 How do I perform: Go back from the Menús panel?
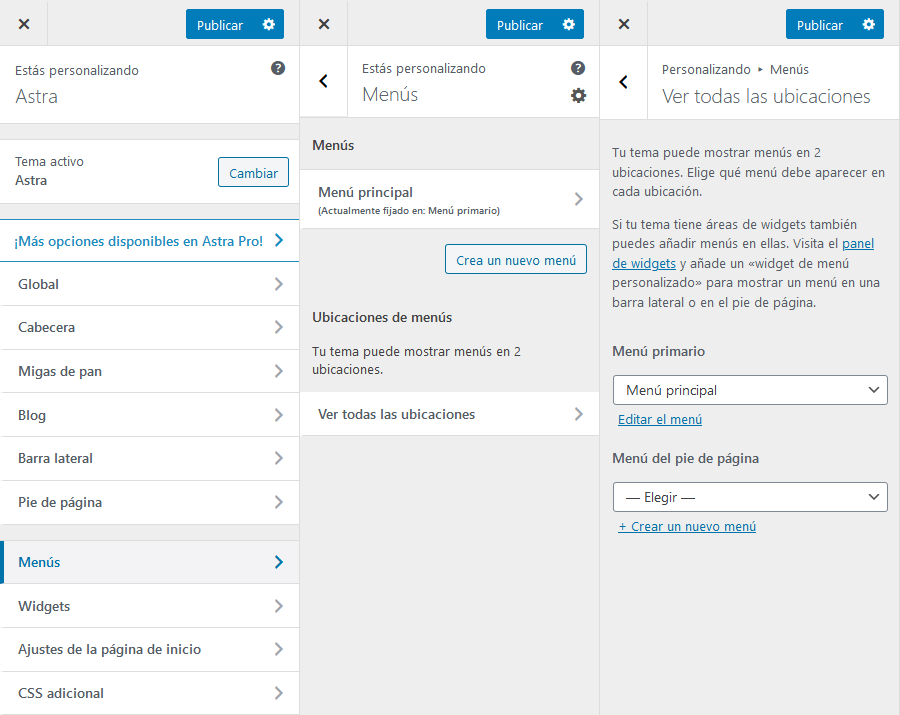pyautogui.click(x=323, y=81)
